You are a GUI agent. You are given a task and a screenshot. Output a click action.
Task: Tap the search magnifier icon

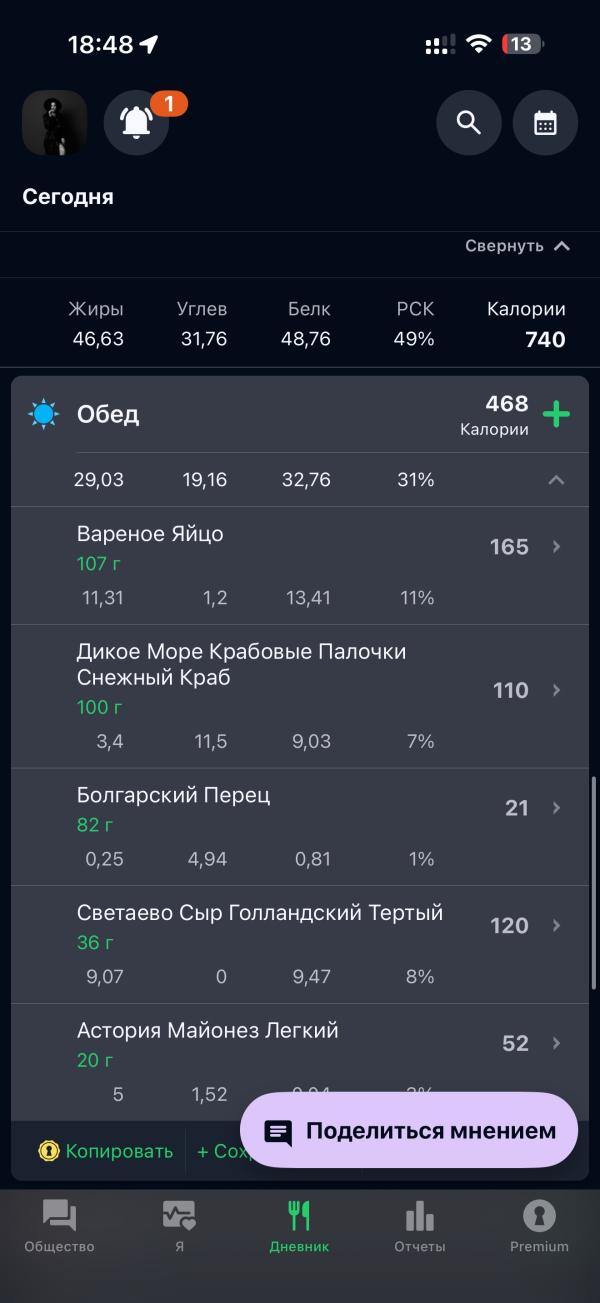point(468,123)
